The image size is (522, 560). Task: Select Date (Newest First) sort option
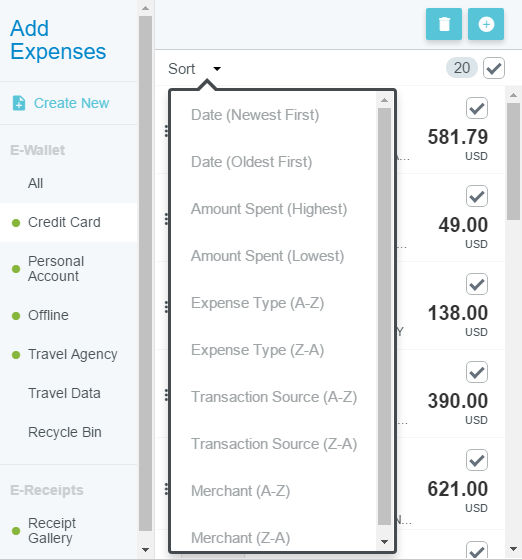pos(255,115)
